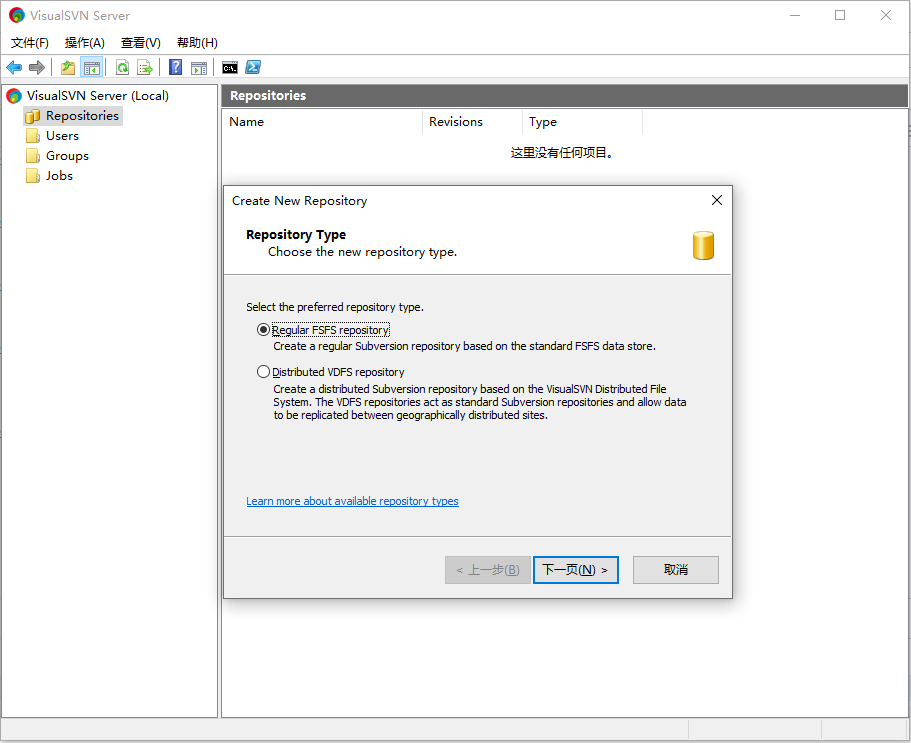Image resolution: width=911 pixels, height=743 pixels.
Task: Click the Export List toolbar icon
Action: [x=145, y=67]
